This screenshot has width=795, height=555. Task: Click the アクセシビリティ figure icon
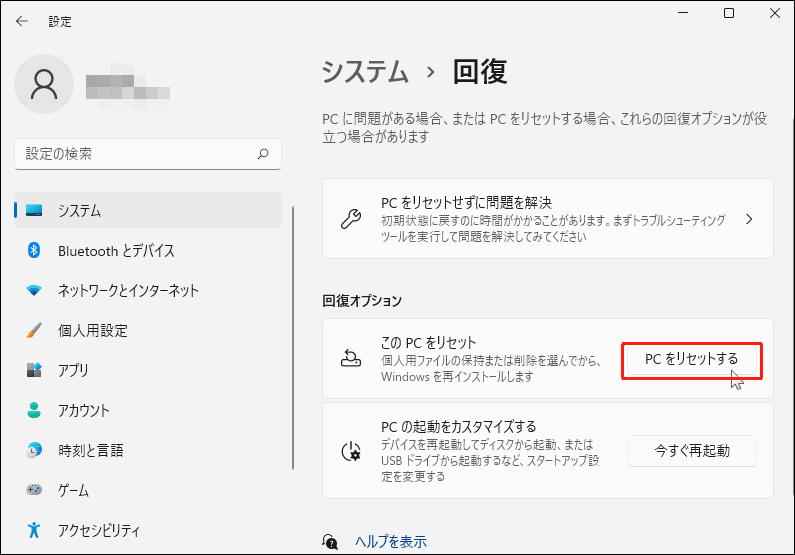point(34,530)
